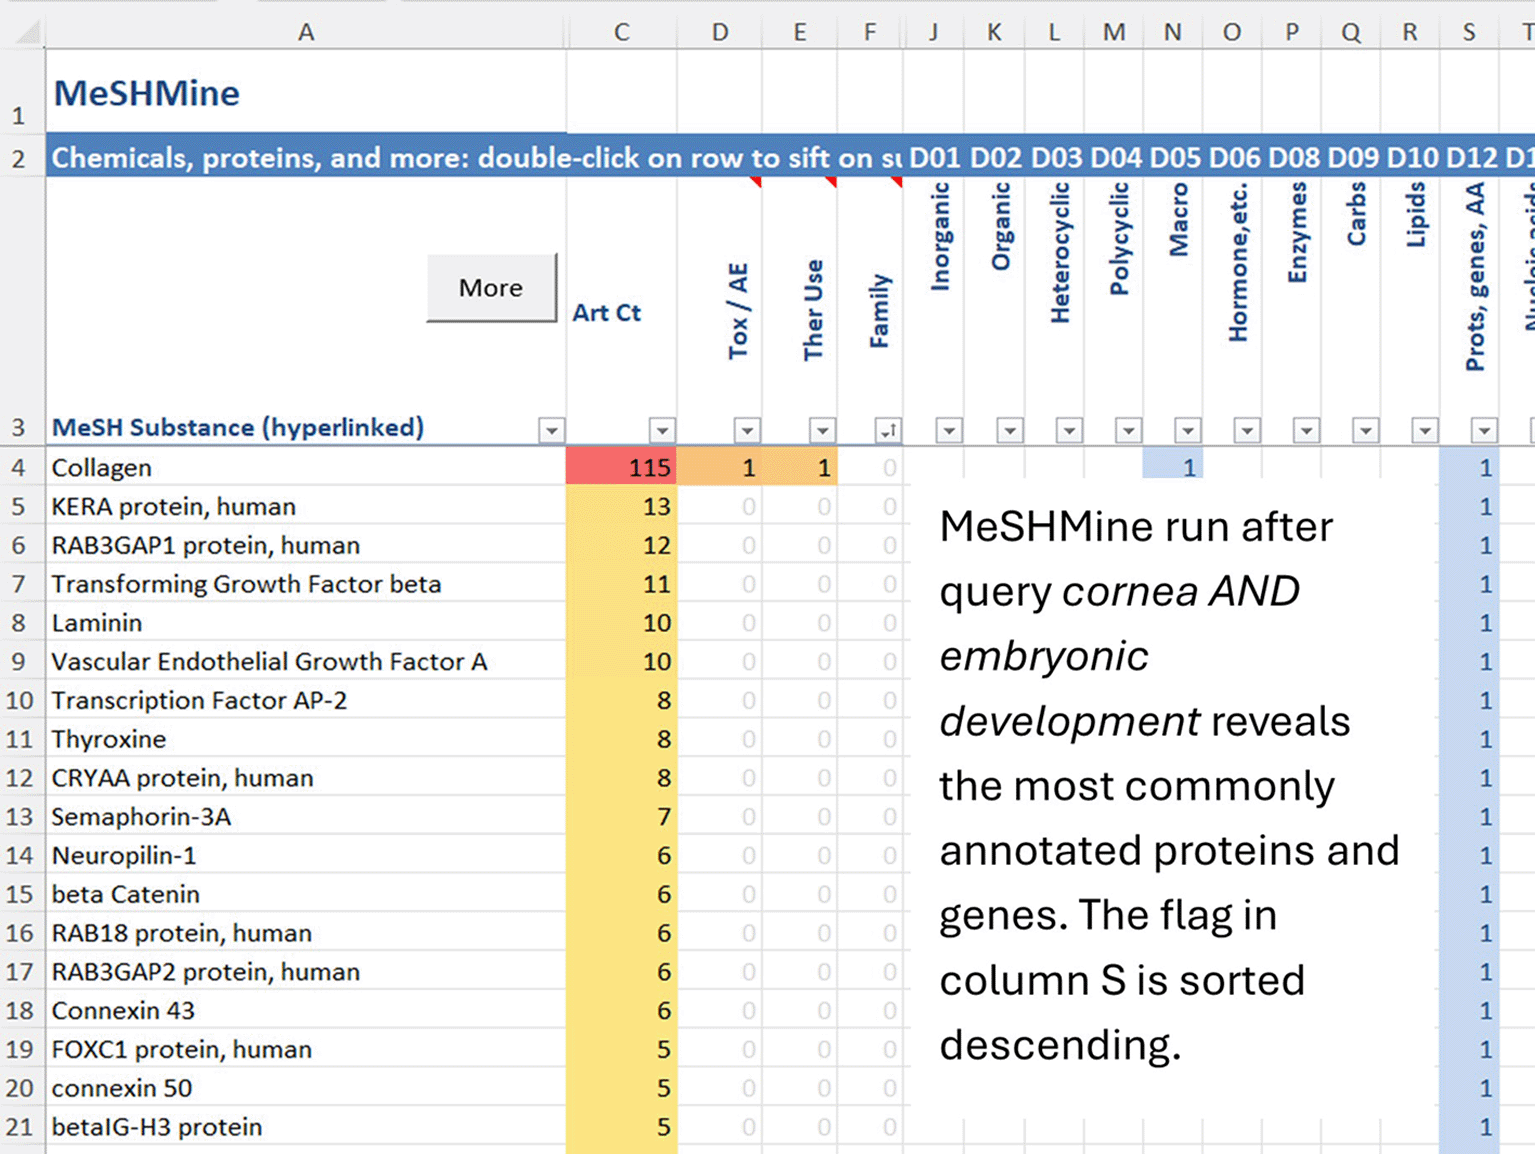Open the 'CRYAA protein, human' link

tap(183, 778)
